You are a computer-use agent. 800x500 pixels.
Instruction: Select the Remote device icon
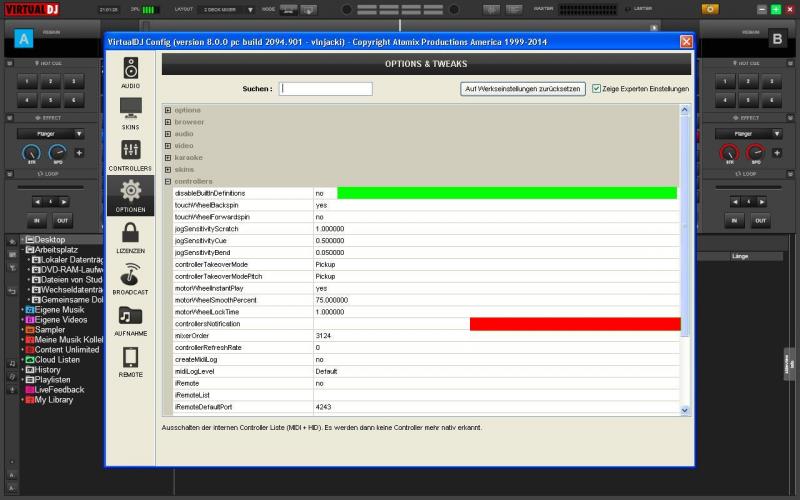131,357
